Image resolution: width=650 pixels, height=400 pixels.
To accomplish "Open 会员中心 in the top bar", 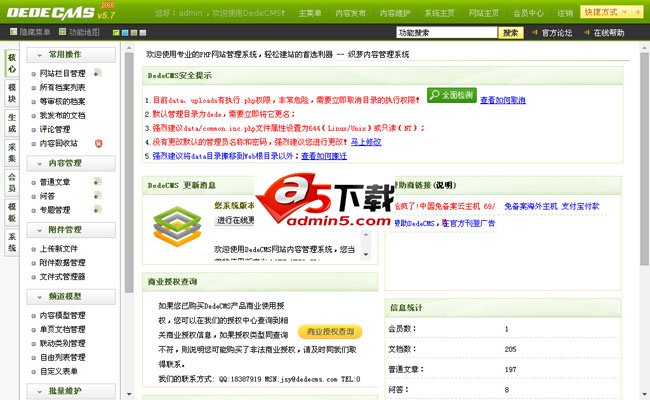I will pos(528,13).
